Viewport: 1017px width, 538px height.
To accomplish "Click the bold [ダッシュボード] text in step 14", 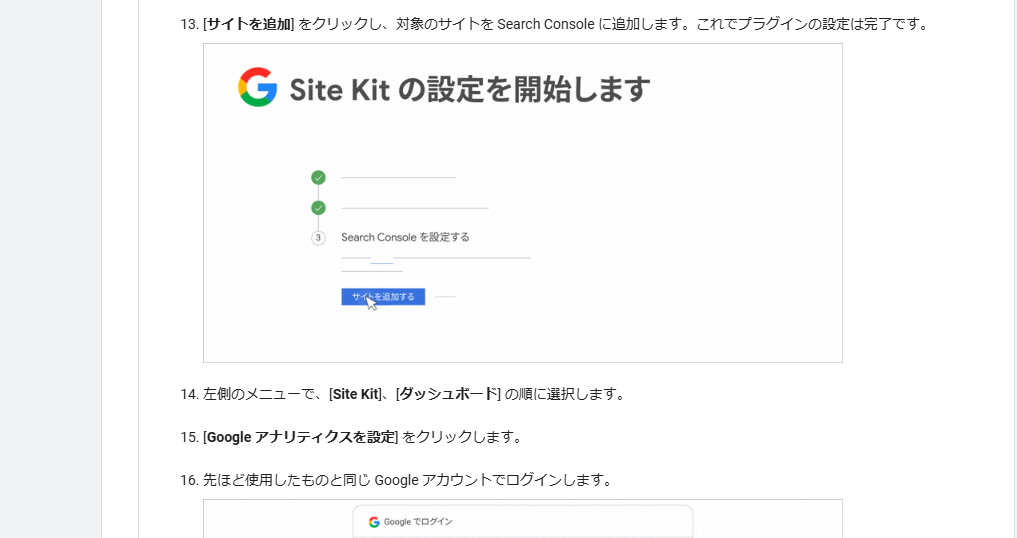I will tap(448, 394).
